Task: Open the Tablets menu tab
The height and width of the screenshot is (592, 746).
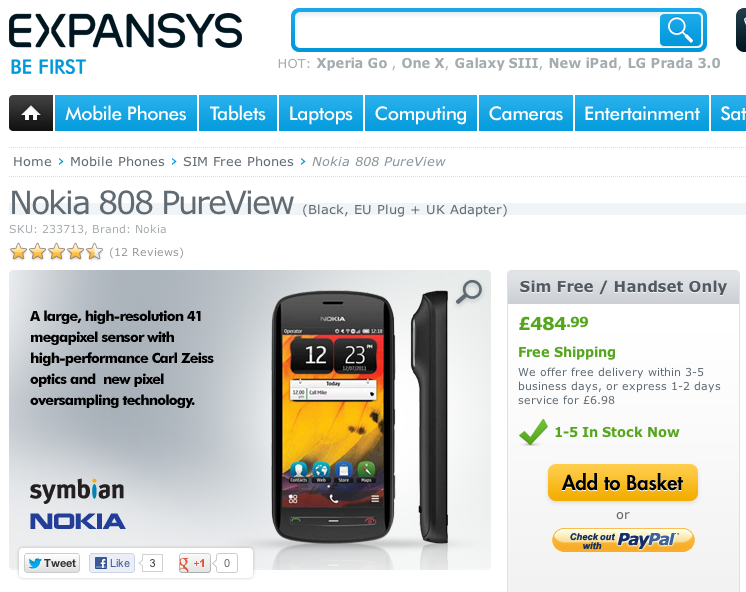Action: click(238, 113)
